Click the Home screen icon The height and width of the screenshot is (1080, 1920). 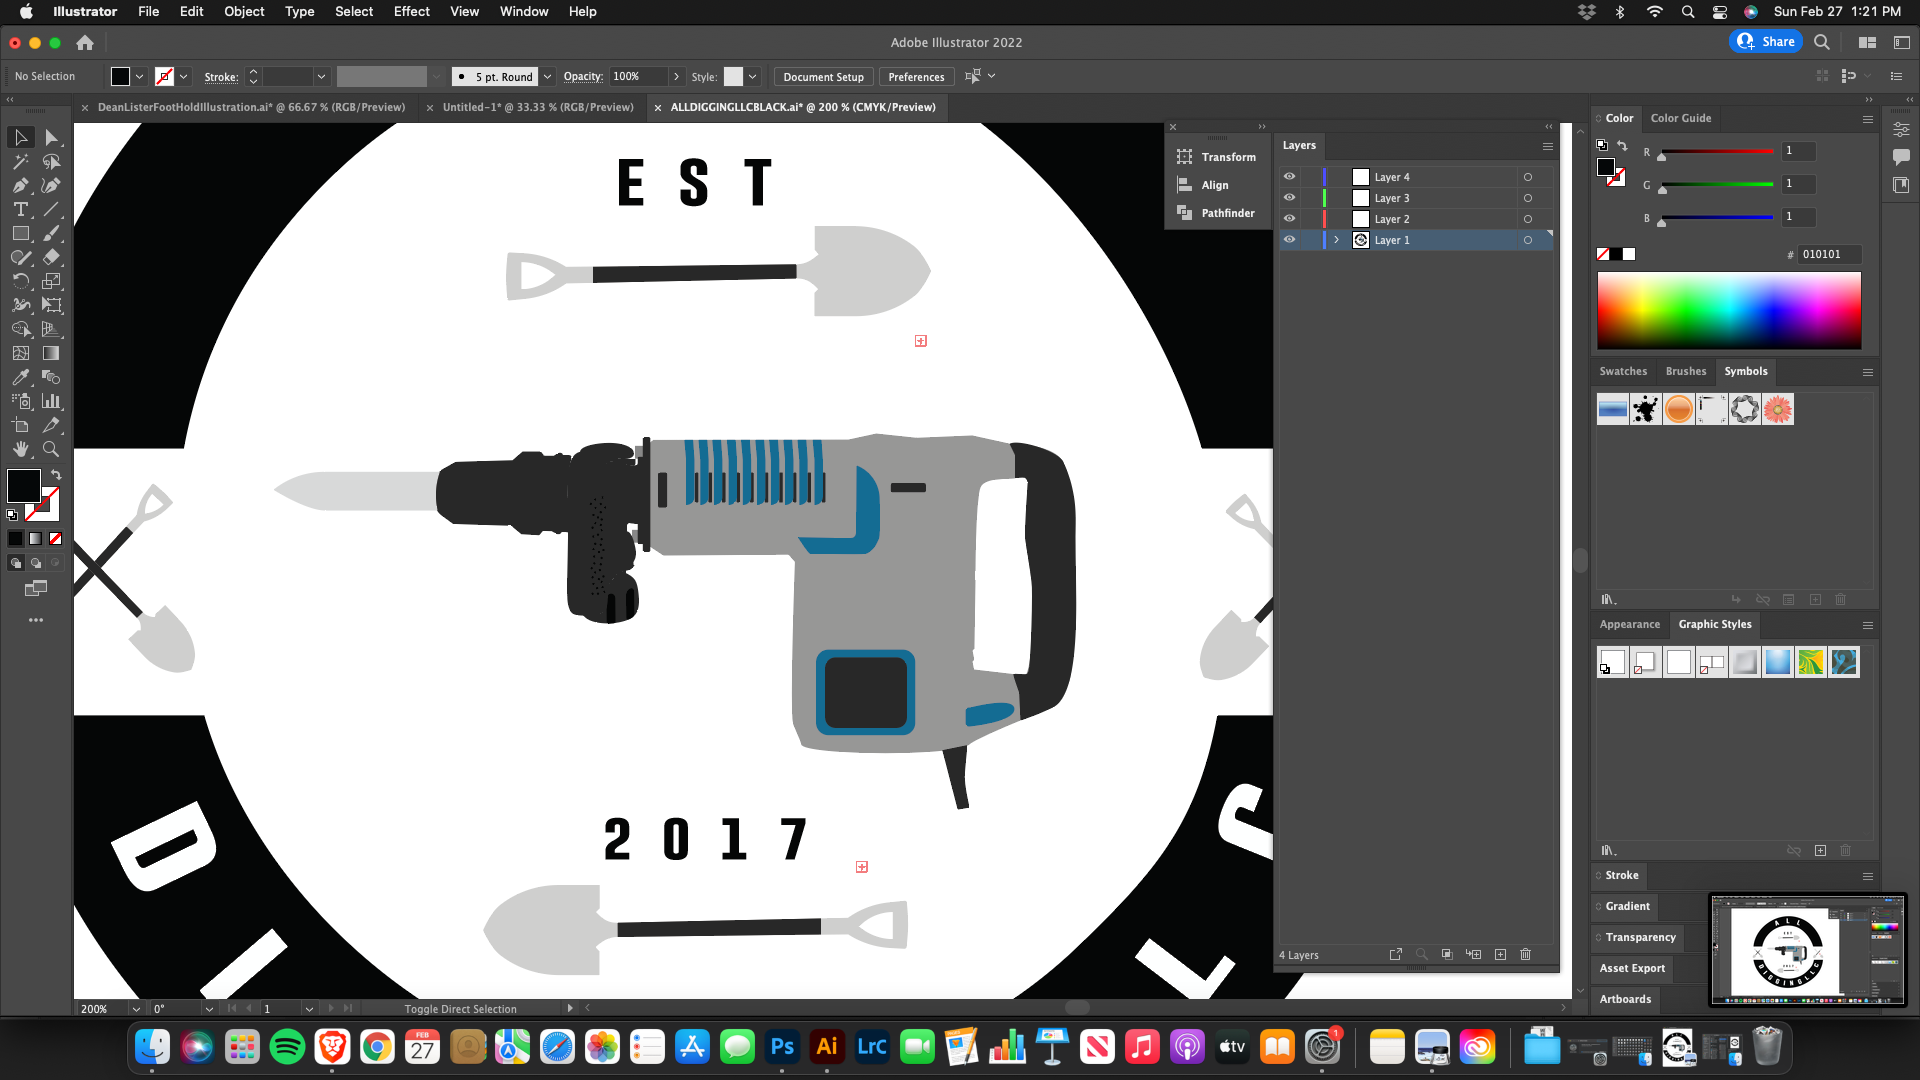pos(85,43)
